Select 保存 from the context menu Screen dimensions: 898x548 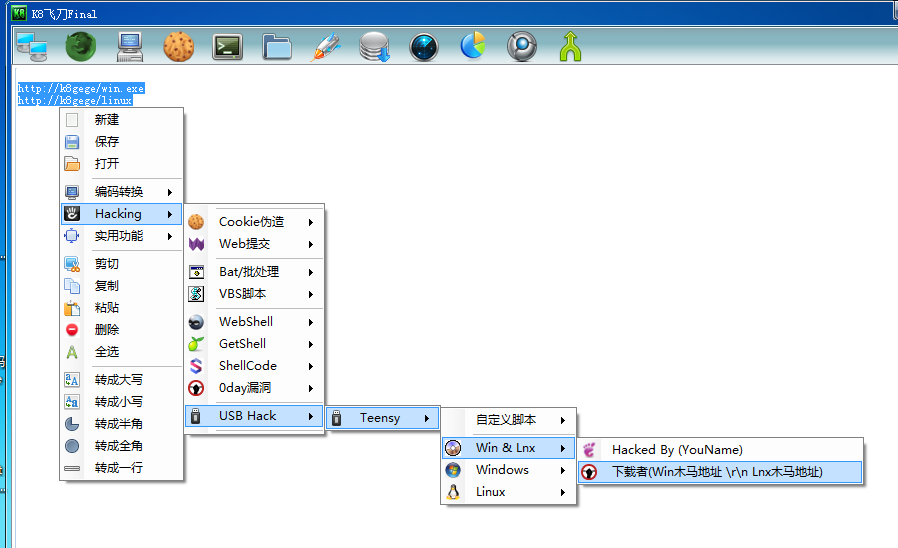pos(107,142)
